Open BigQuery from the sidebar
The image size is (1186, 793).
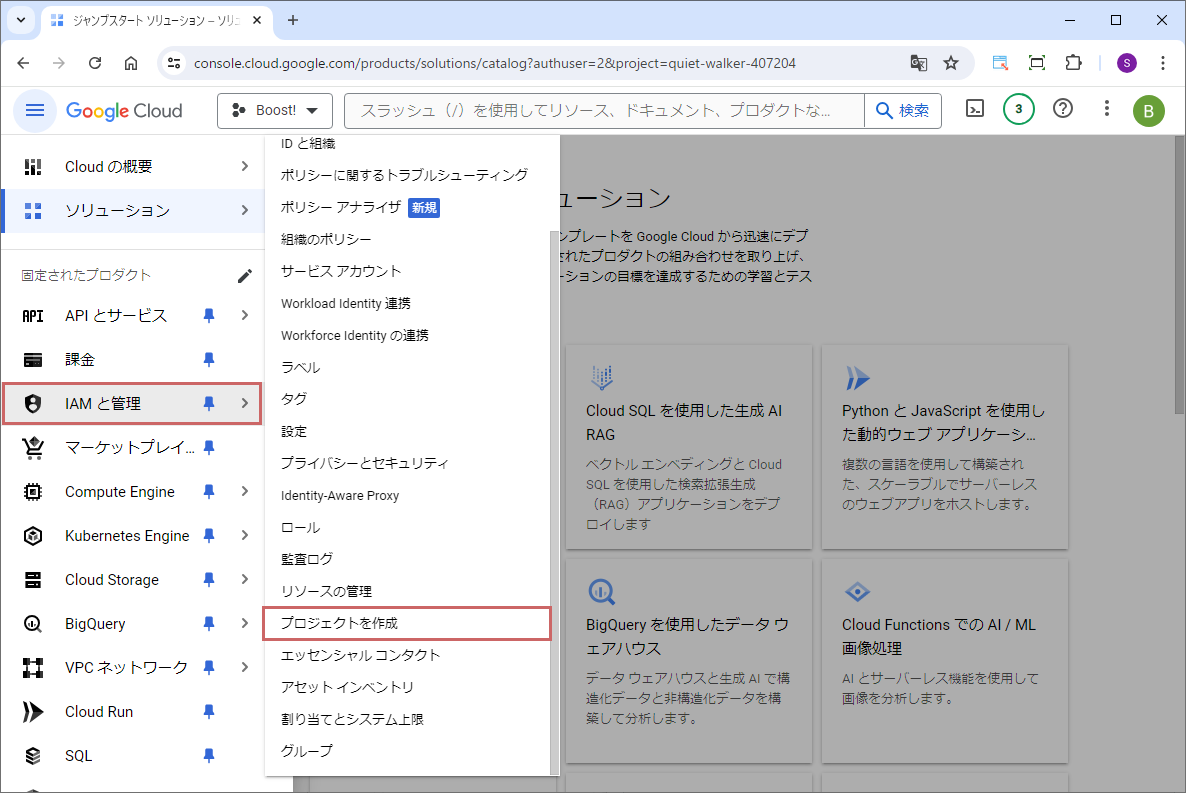(x=95, y=624)
